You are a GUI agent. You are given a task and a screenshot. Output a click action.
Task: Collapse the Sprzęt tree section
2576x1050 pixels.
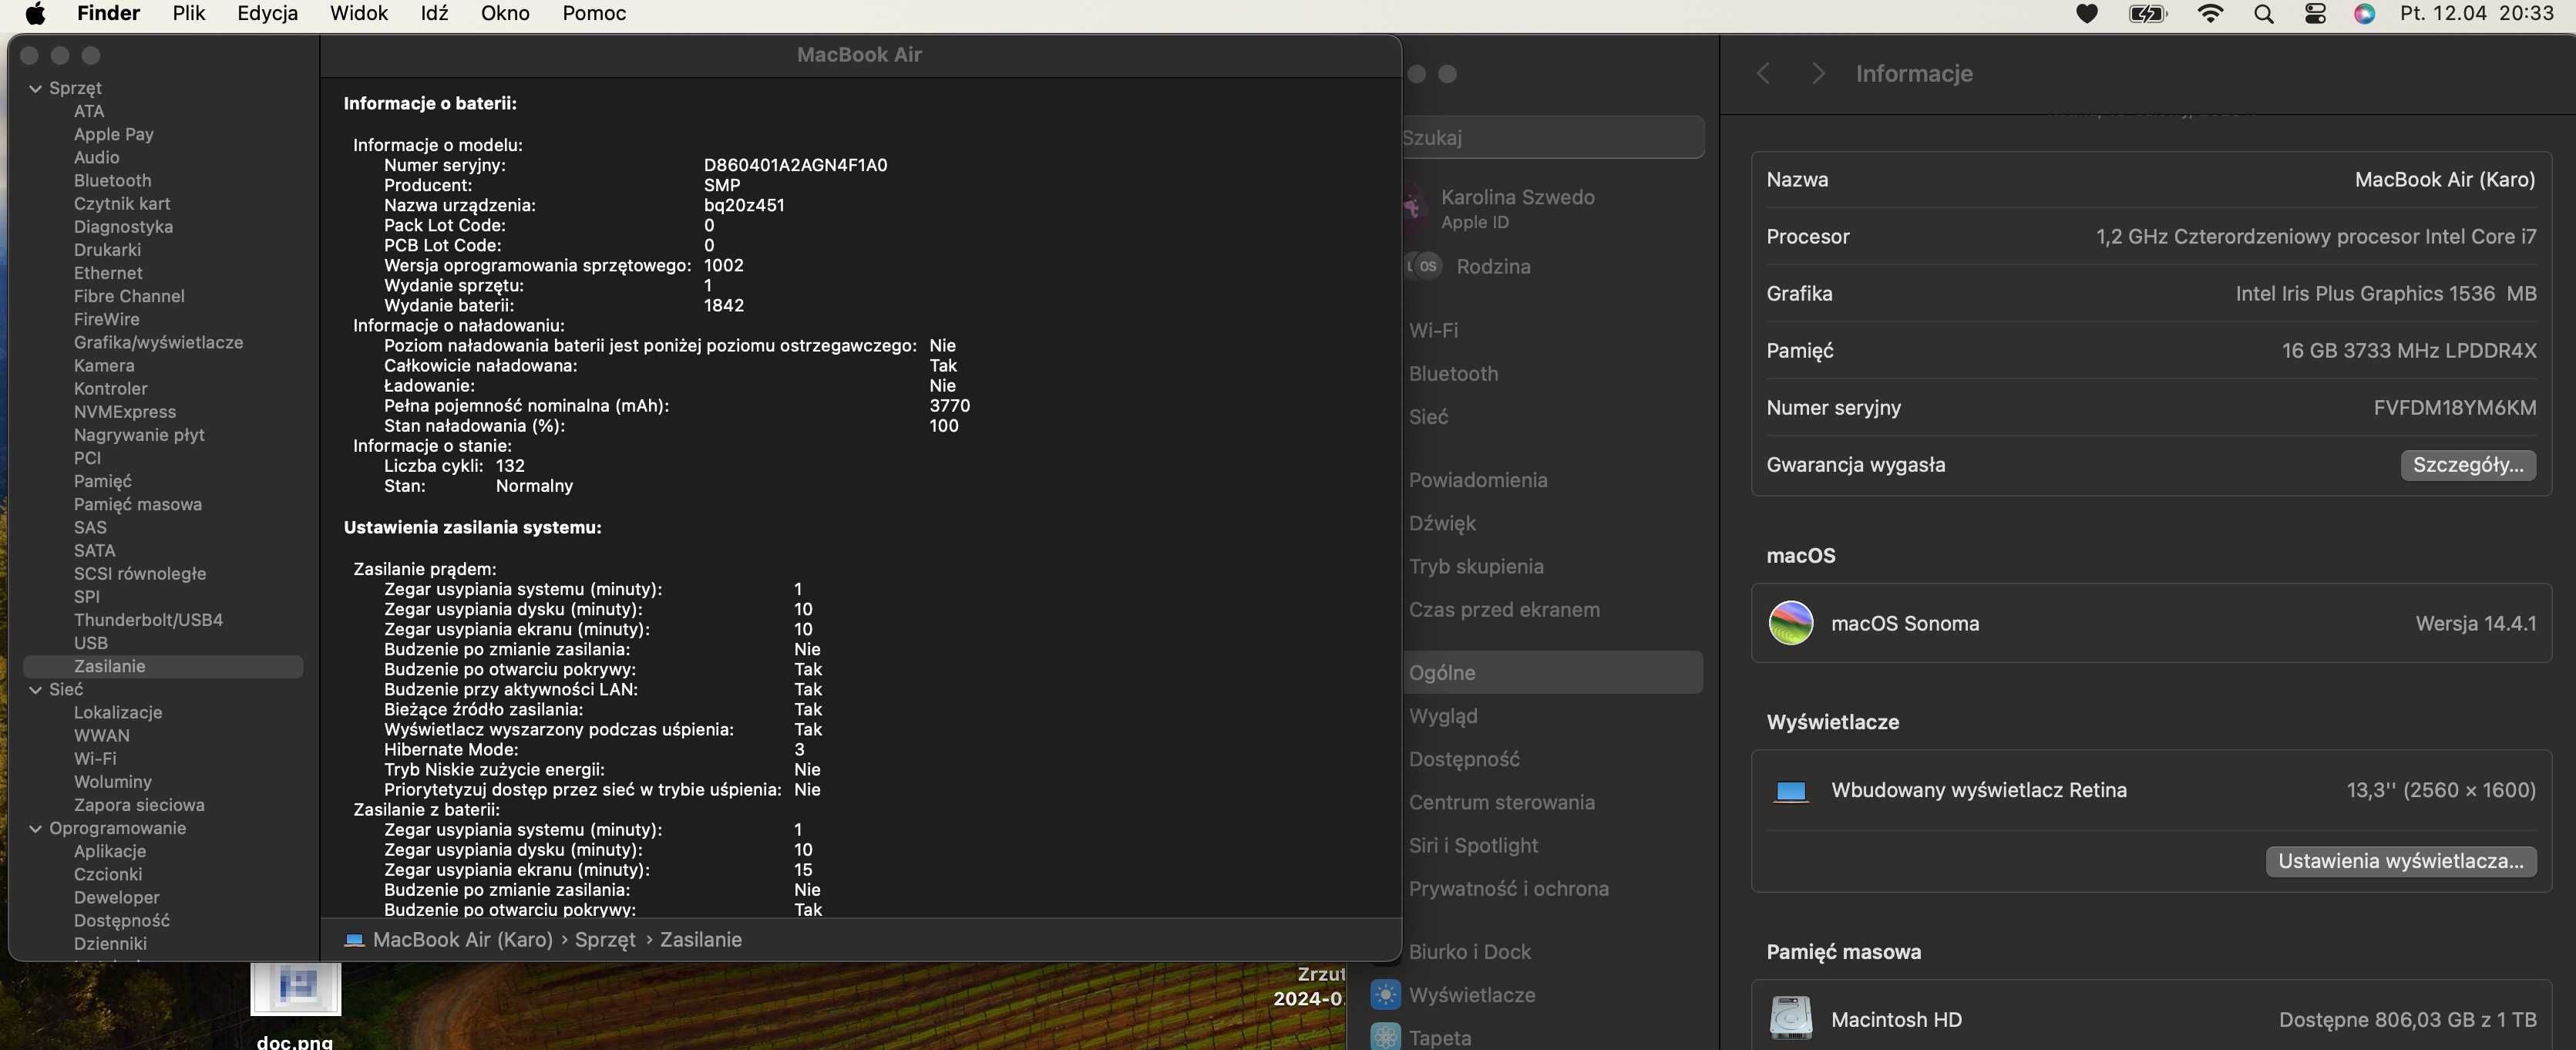(x=36, y=88)
